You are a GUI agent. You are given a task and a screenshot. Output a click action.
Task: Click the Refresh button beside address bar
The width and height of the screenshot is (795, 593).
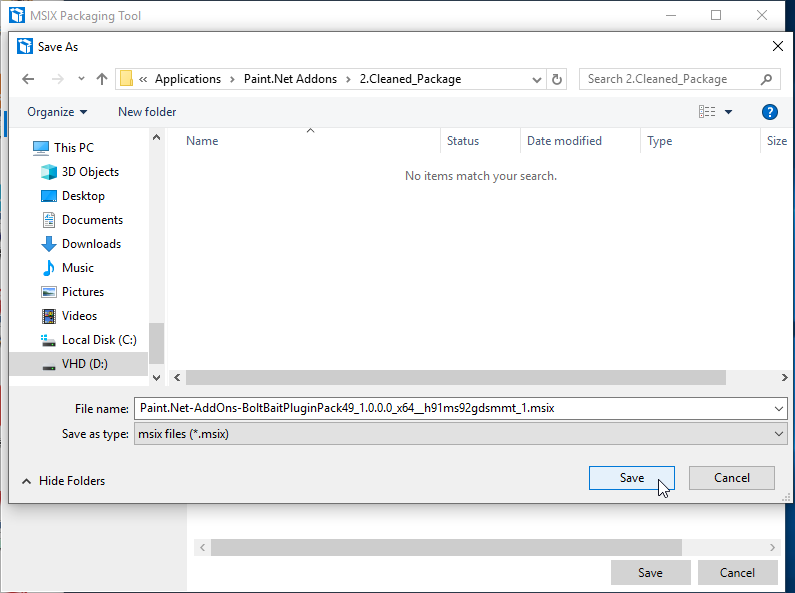click(557, 79)
